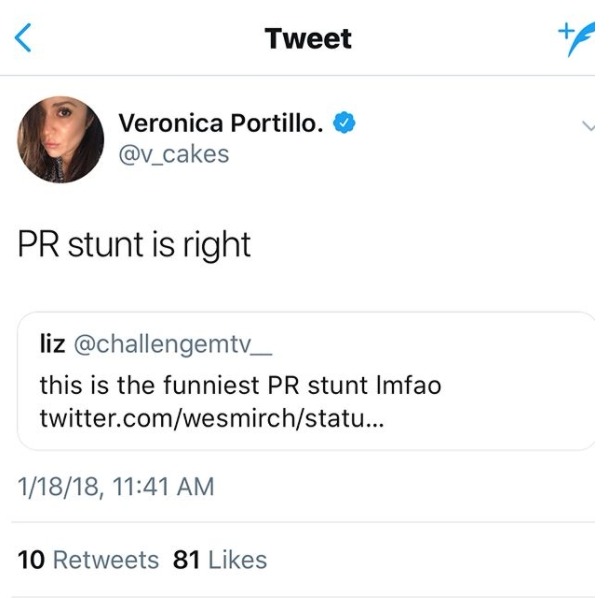Screen dimensions: 610x598
Task: Tap the plus sign on compose icon
Action: tap(566, 29)
